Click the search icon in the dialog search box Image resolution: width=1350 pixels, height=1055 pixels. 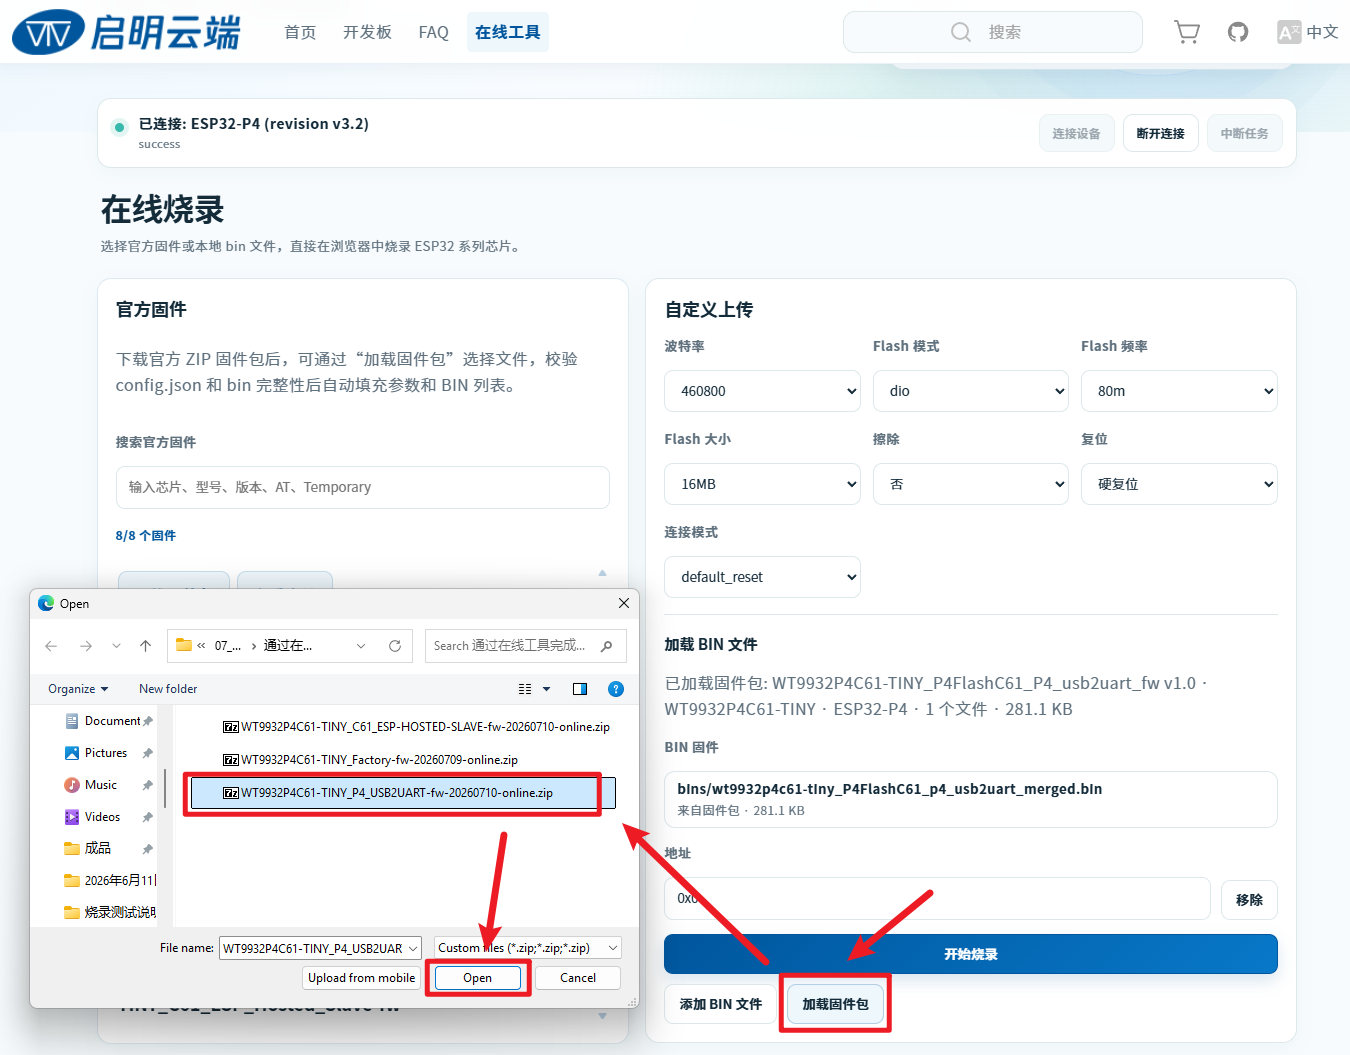pyautogui.click(x=606, y=646)
